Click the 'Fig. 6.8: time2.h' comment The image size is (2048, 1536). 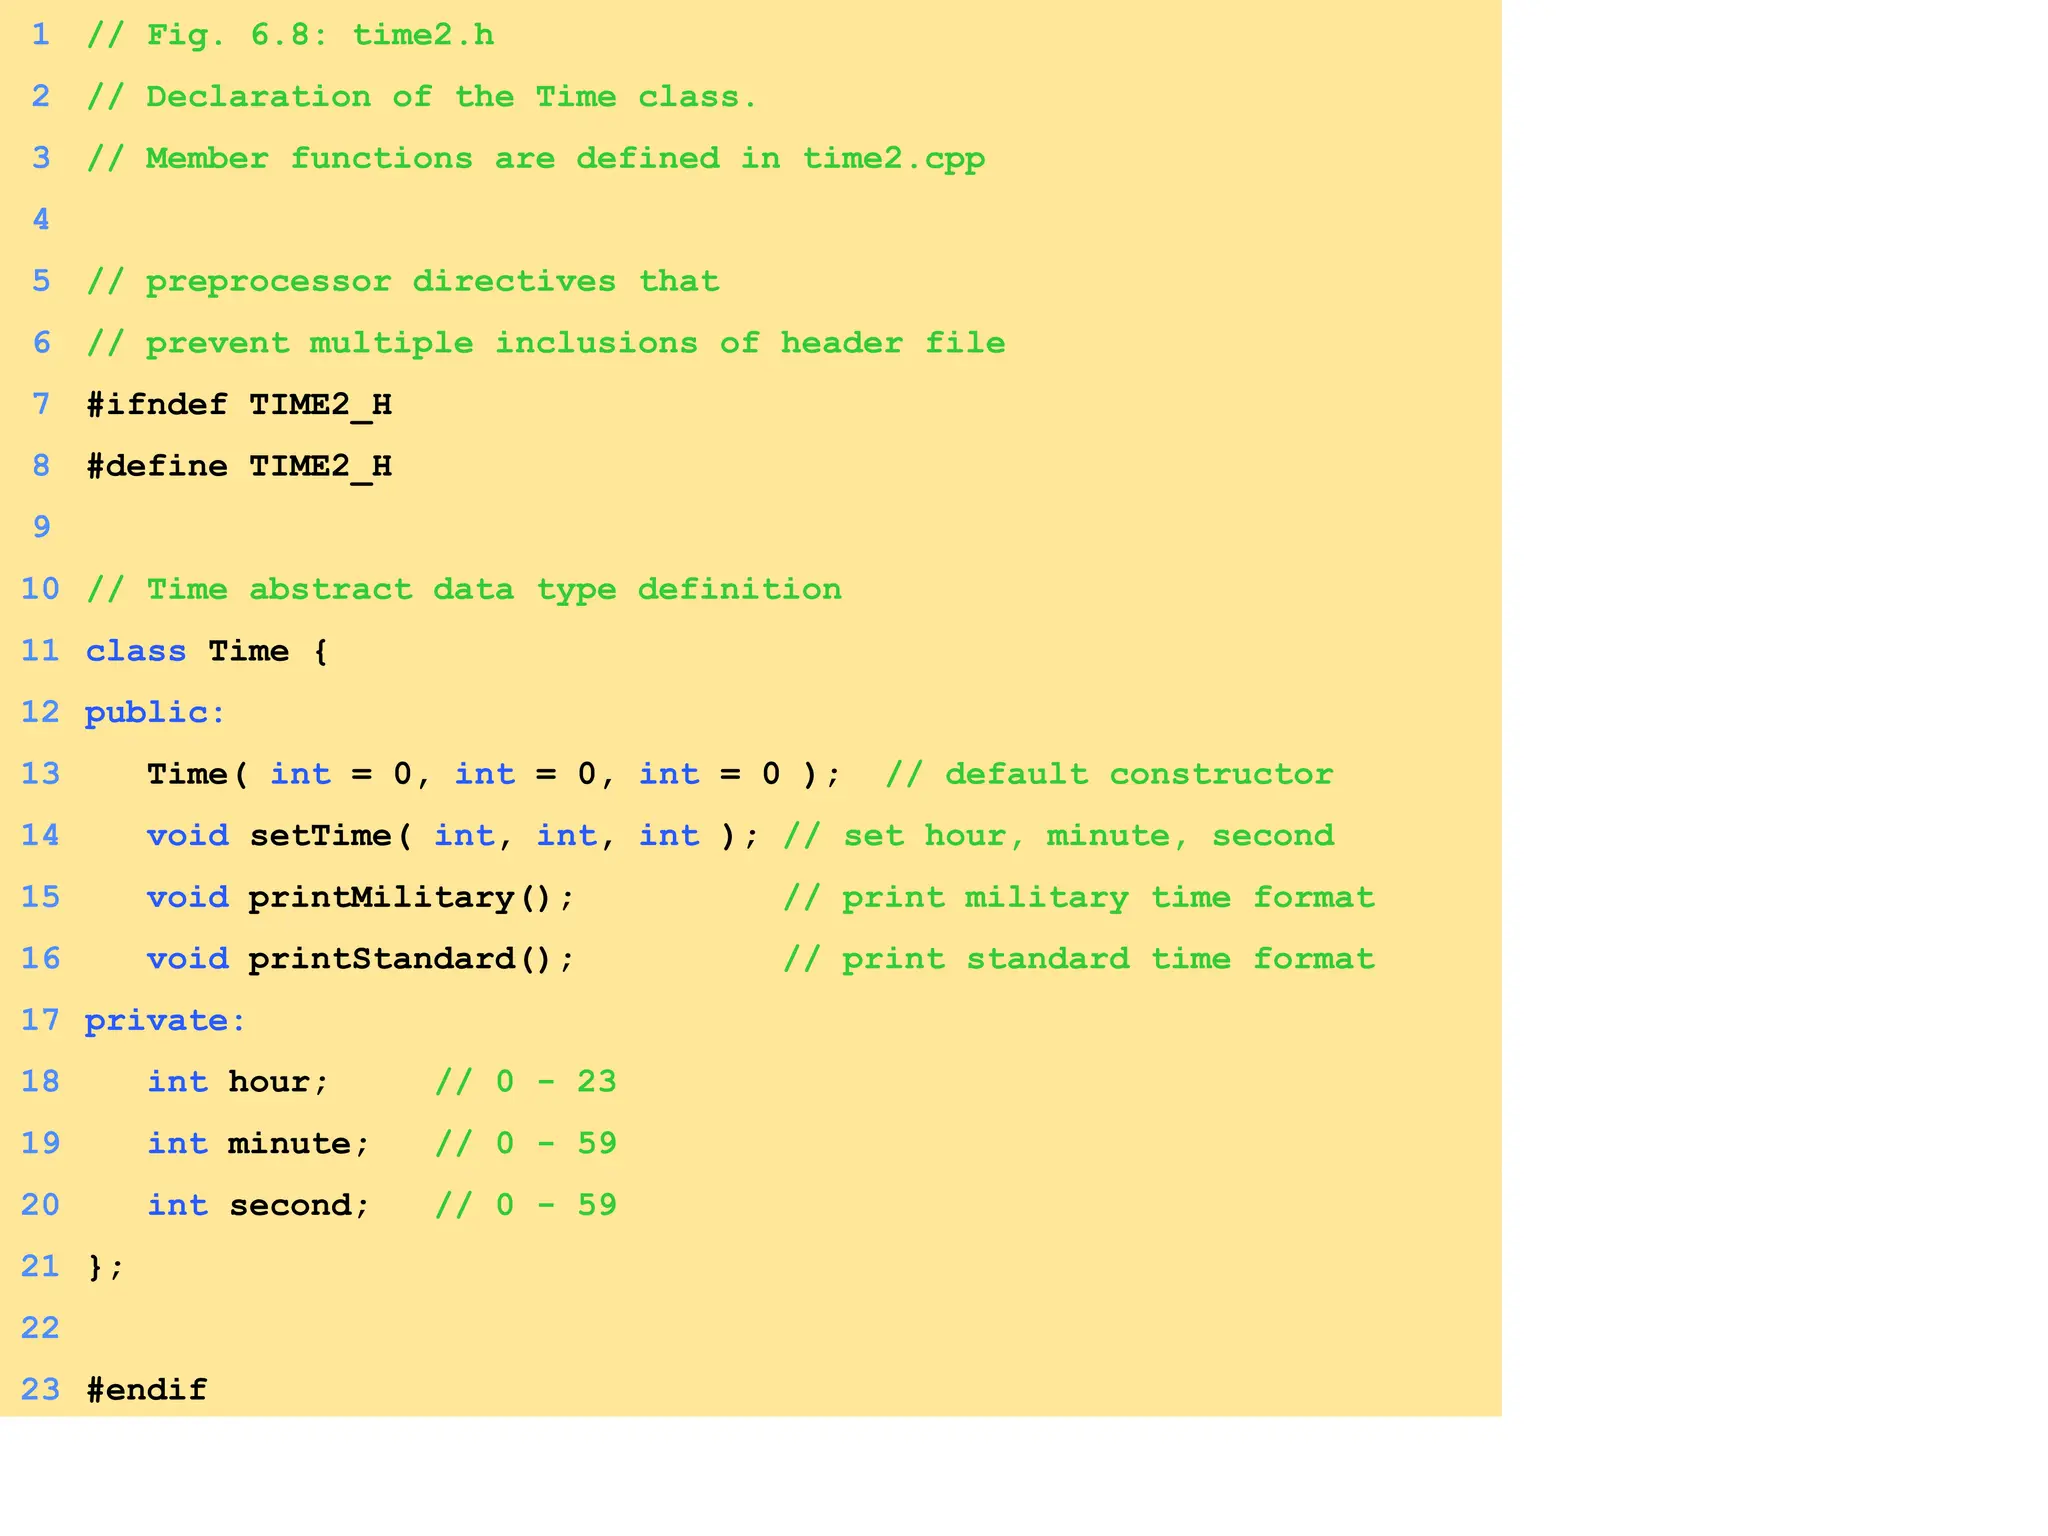point(320,36)
